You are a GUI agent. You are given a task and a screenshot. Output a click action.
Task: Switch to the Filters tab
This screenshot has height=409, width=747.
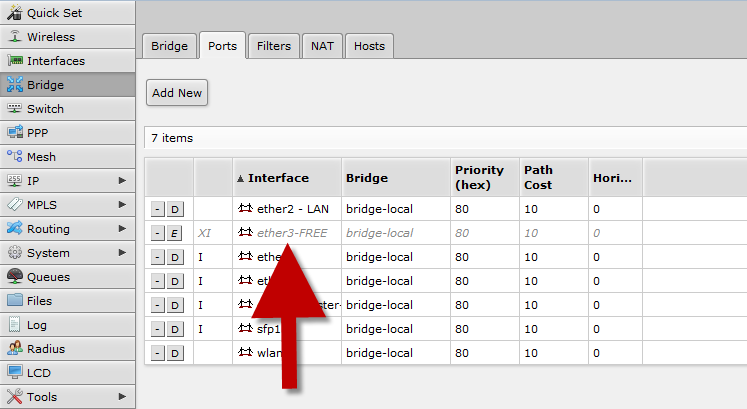tap(274, 46)
